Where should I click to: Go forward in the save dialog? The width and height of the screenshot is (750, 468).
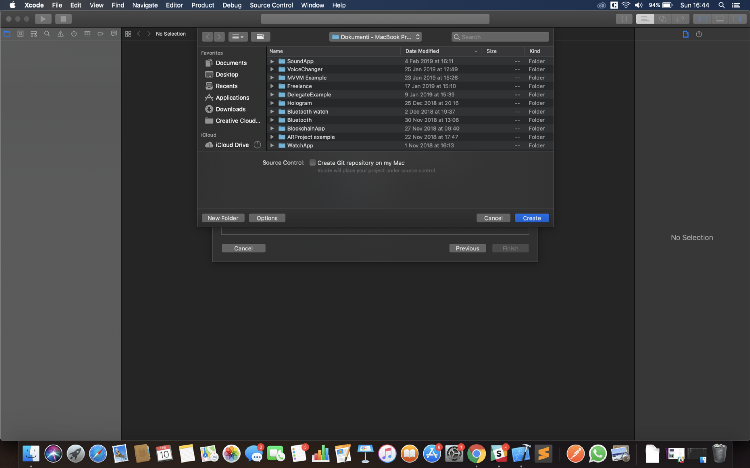click(219, 37)
